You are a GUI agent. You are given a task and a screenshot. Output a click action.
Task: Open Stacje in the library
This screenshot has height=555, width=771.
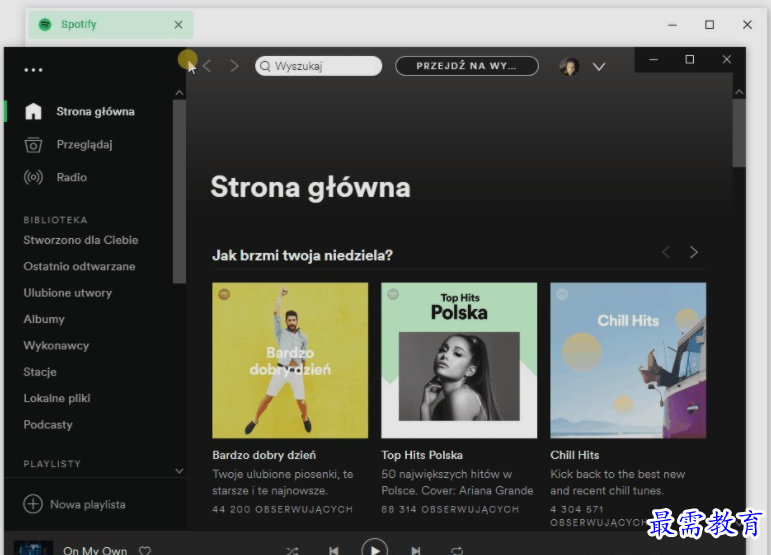(40, 372)
